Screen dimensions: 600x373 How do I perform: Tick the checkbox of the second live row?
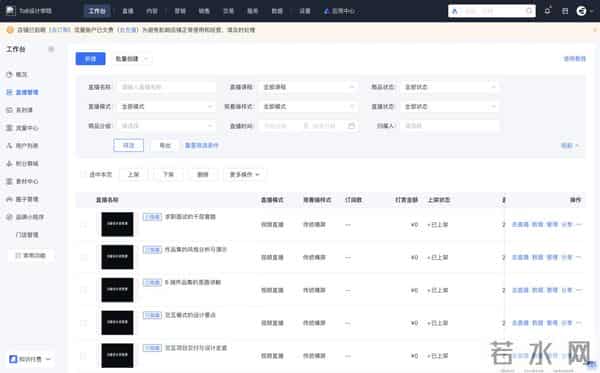(83, 257)
